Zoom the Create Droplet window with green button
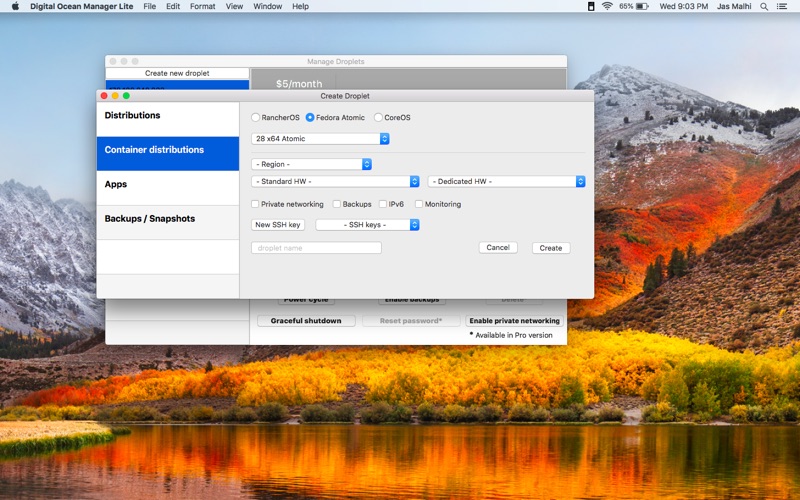The height and width of the screenshot is (500, 800). [x=127, y=96]
